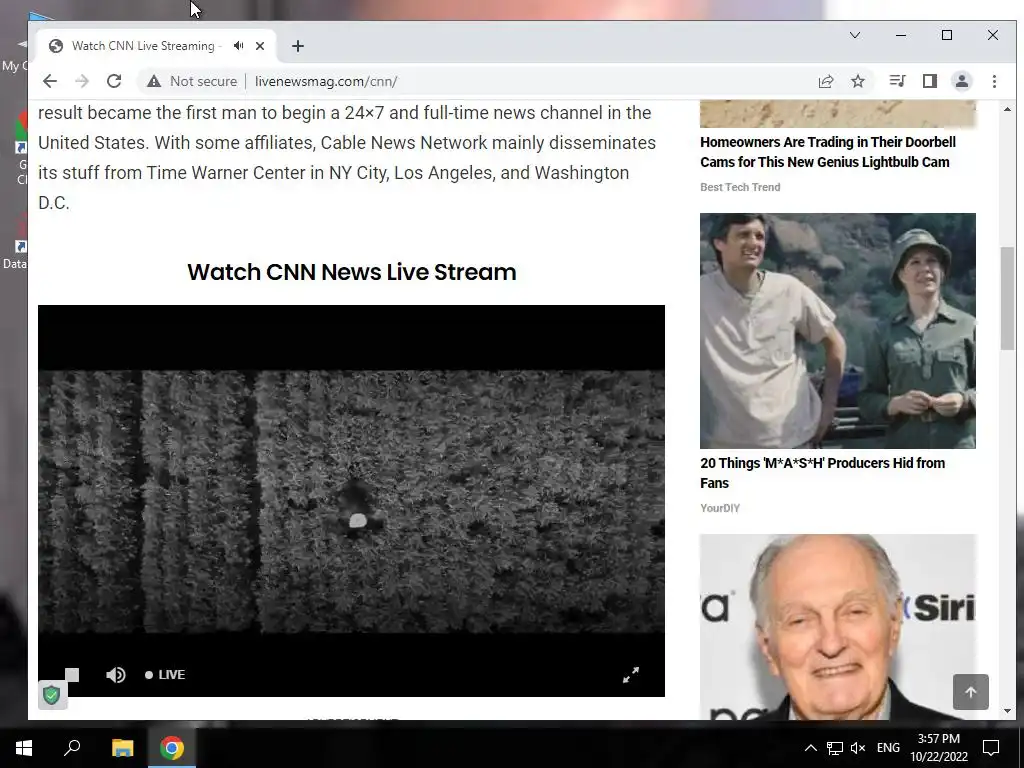The width and height of the screenshot is (1024, 768).
Task: Click the live video stream frame
Action: tap(351, 501)
